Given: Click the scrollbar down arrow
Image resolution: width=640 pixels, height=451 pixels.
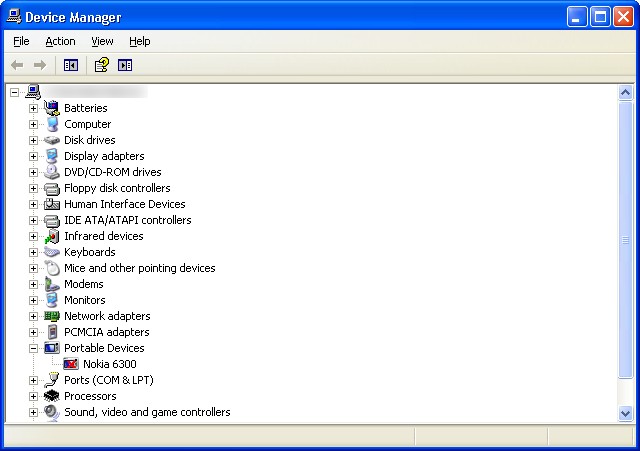Looking at the screenshot, I should tap(625, 413).
